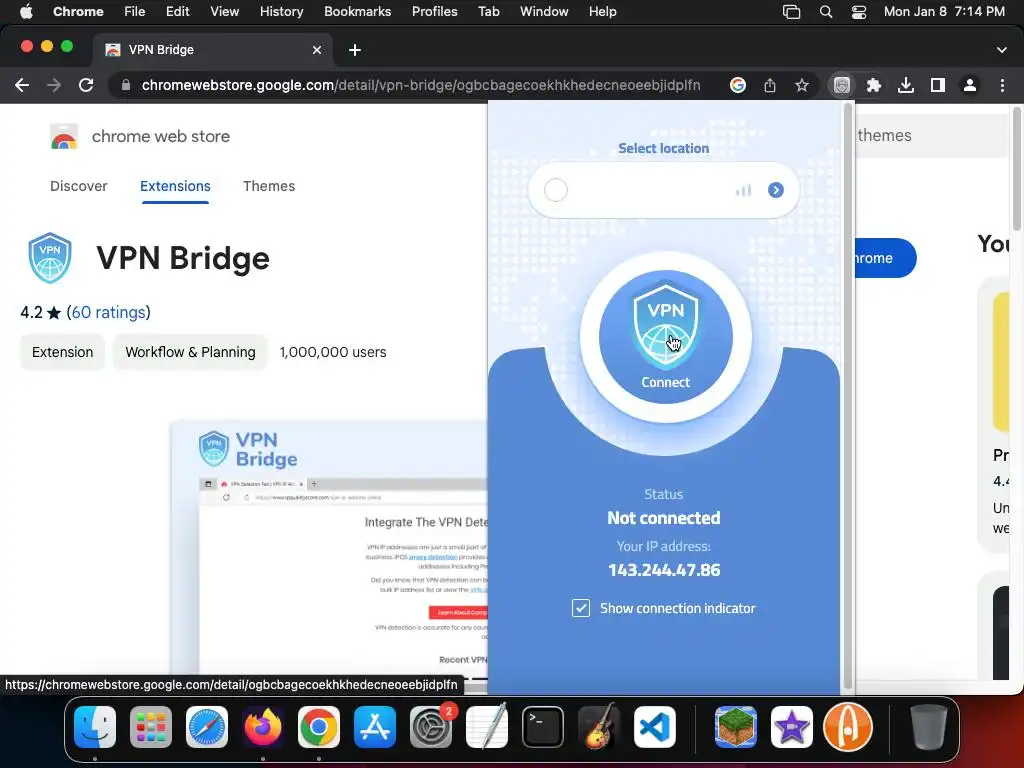Open the Bookmarks menu
Image resolution: width=1024 pixels, height=768 pixels.
(357, 12)
